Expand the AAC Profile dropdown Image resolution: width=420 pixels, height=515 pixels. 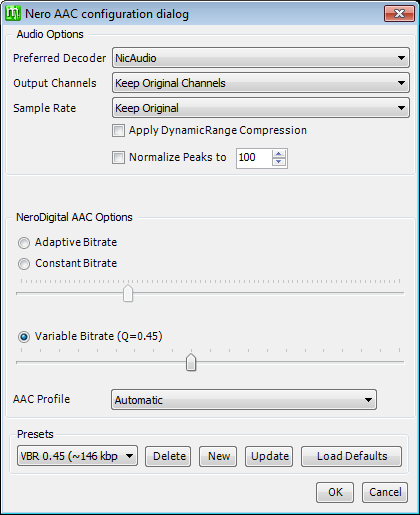244,400
